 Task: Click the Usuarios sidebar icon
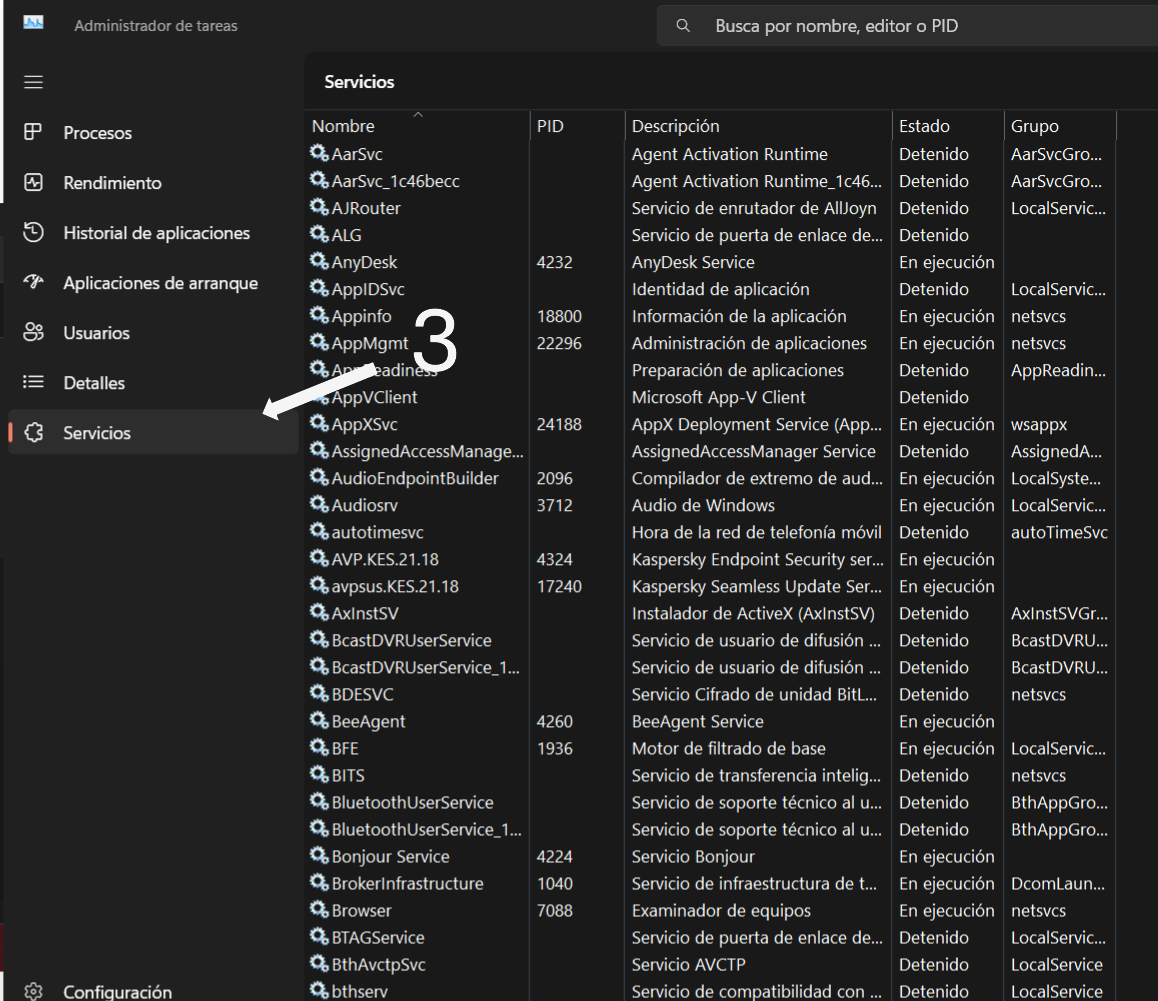point(34,333)
